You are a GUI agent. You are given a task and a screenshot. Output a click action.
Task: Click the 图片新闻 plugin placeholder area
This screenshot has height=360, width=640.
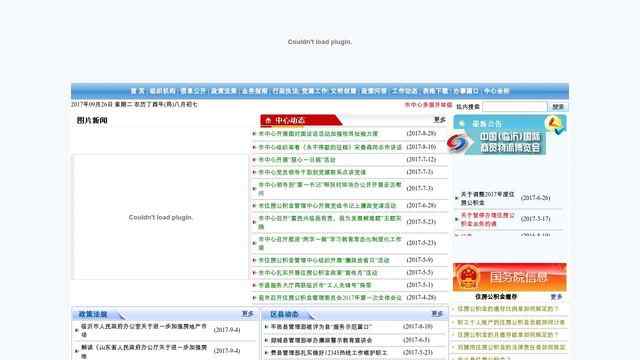[x=160, y=217]
